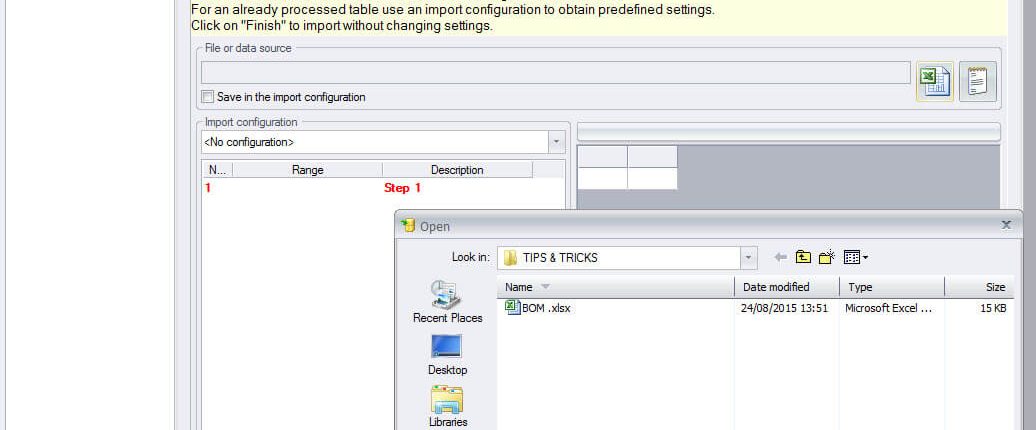
Task: Sort files by Size column
Action: tap(979, 287)
